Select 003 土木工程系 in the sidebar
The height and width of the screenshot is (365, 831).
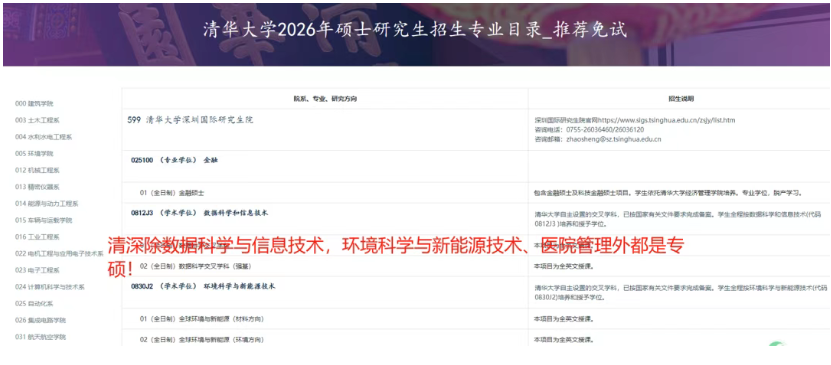click(37, 120)
